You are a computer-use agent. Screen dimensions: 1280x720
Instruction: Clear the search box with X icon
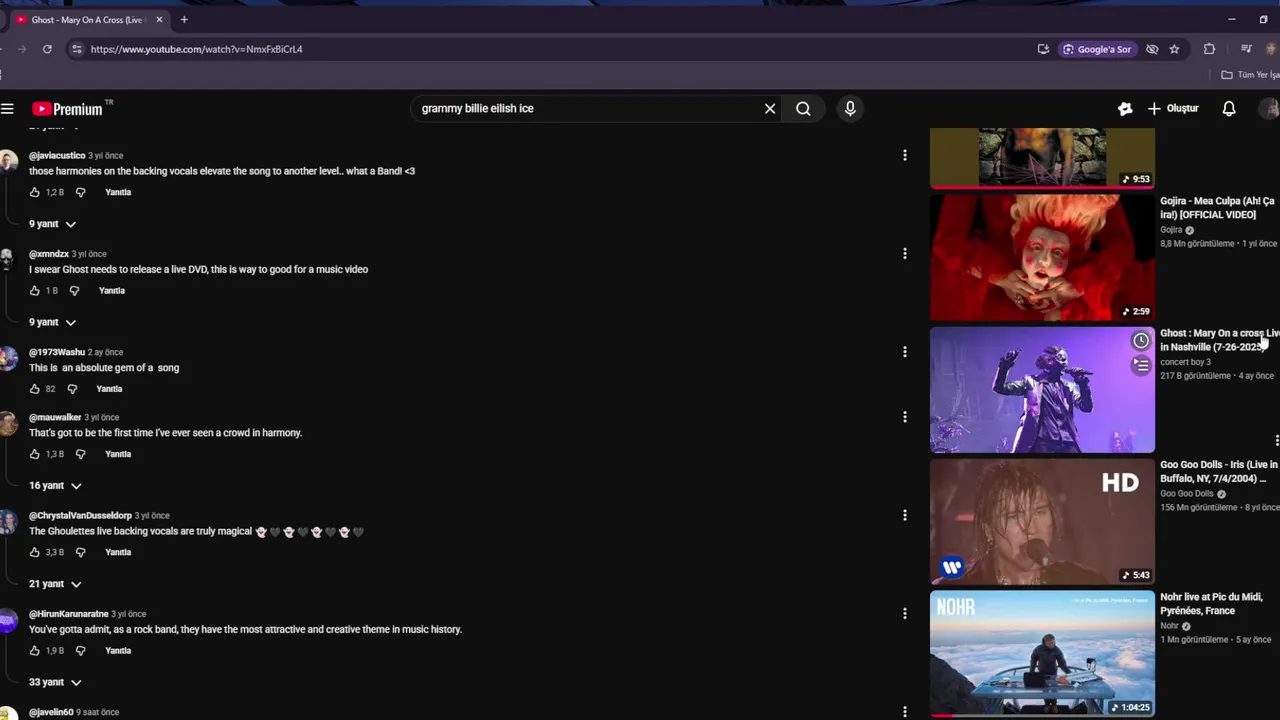click(770, 109)
